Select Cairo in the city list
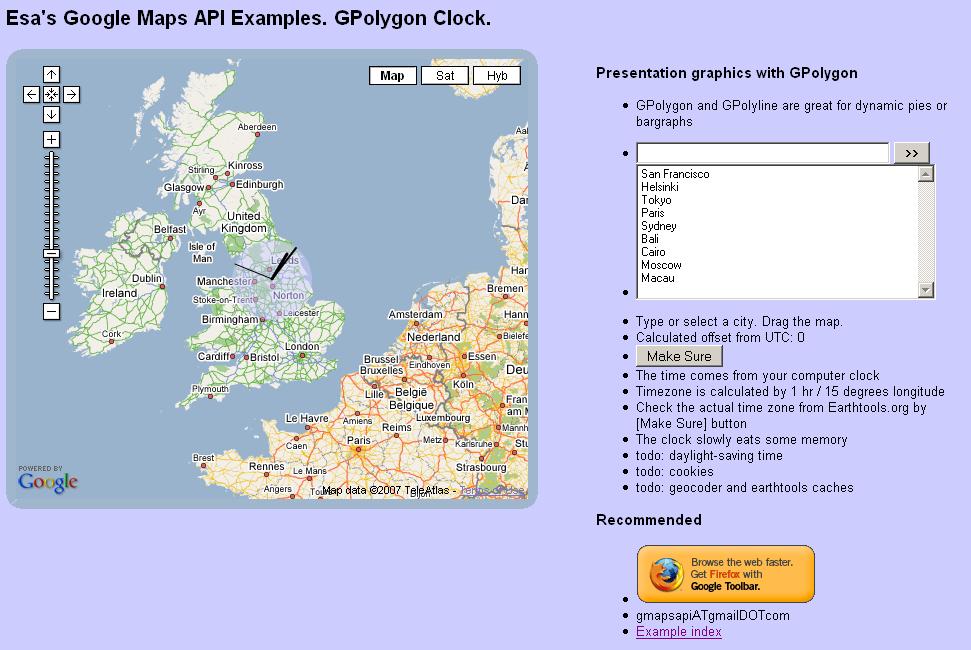Viewport: 971px width, 650px height. click(x=653, y=252)
